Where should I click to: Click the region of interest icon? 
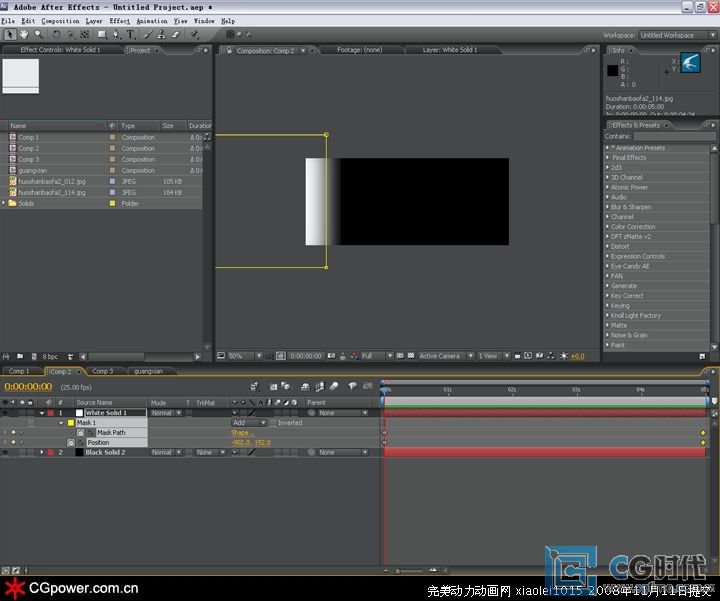[x=400, y=356]
